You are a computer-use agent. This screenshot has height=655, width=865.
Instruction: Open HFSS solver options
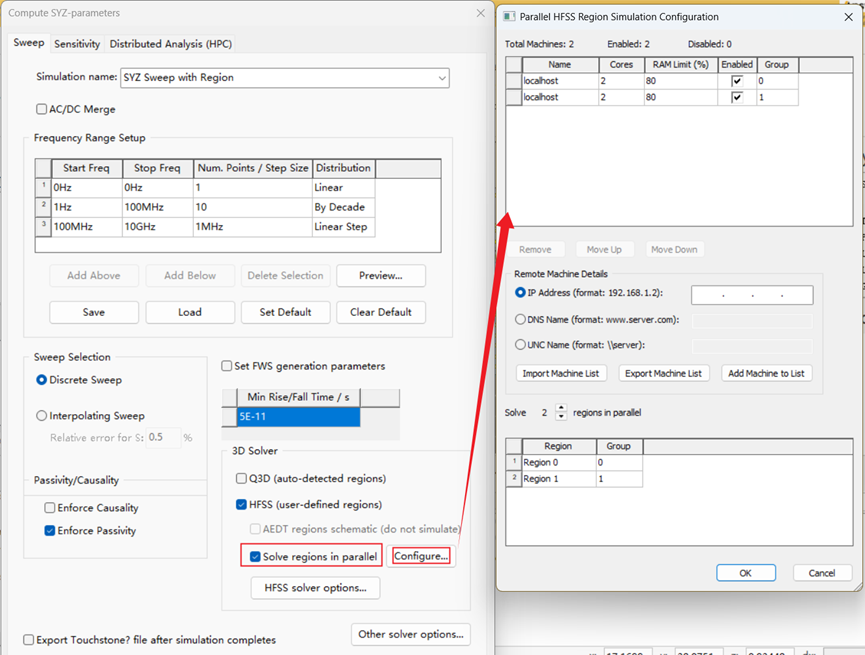click(x=315, y=588)
